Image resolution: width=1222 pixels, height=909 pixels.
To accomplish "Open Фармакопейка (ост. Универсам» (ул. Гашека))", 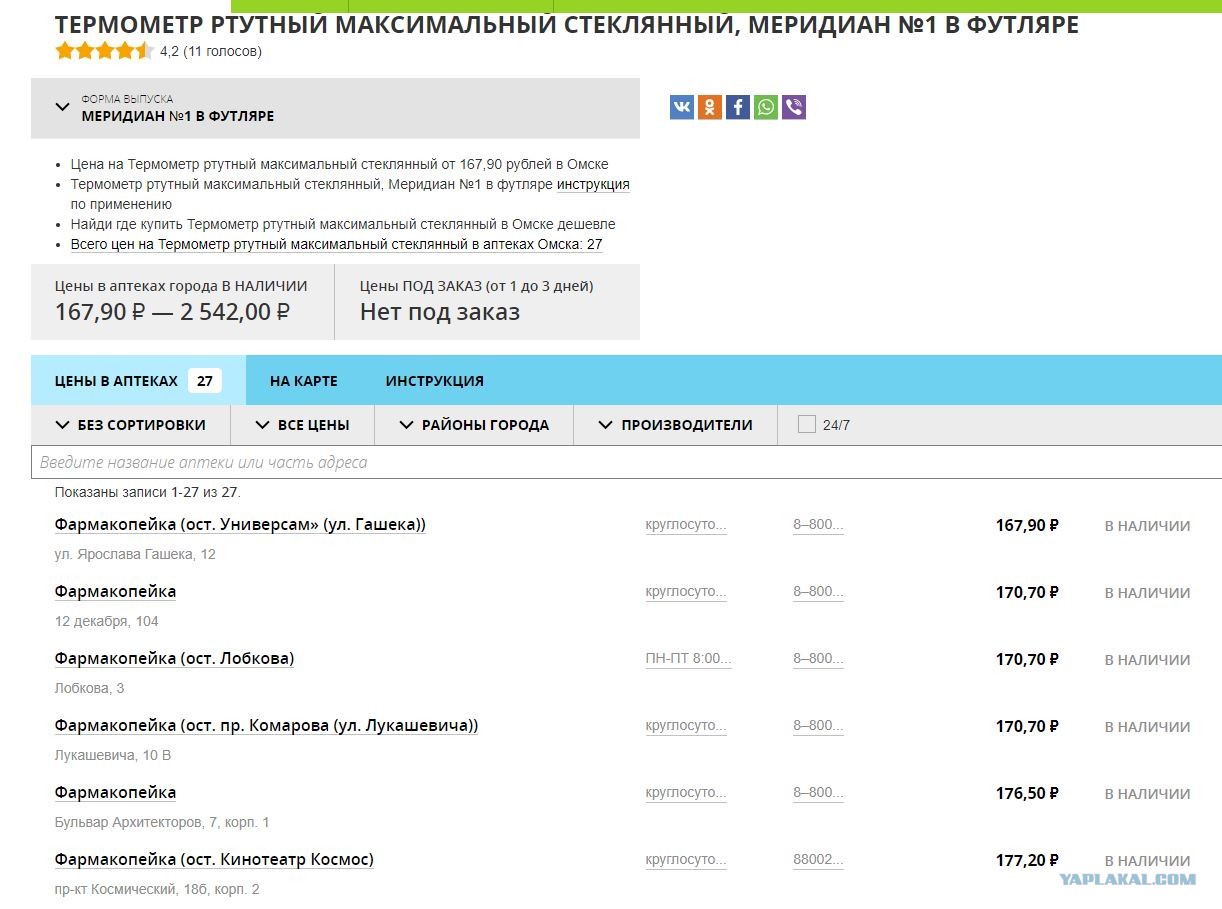I will tap(240, 525).
